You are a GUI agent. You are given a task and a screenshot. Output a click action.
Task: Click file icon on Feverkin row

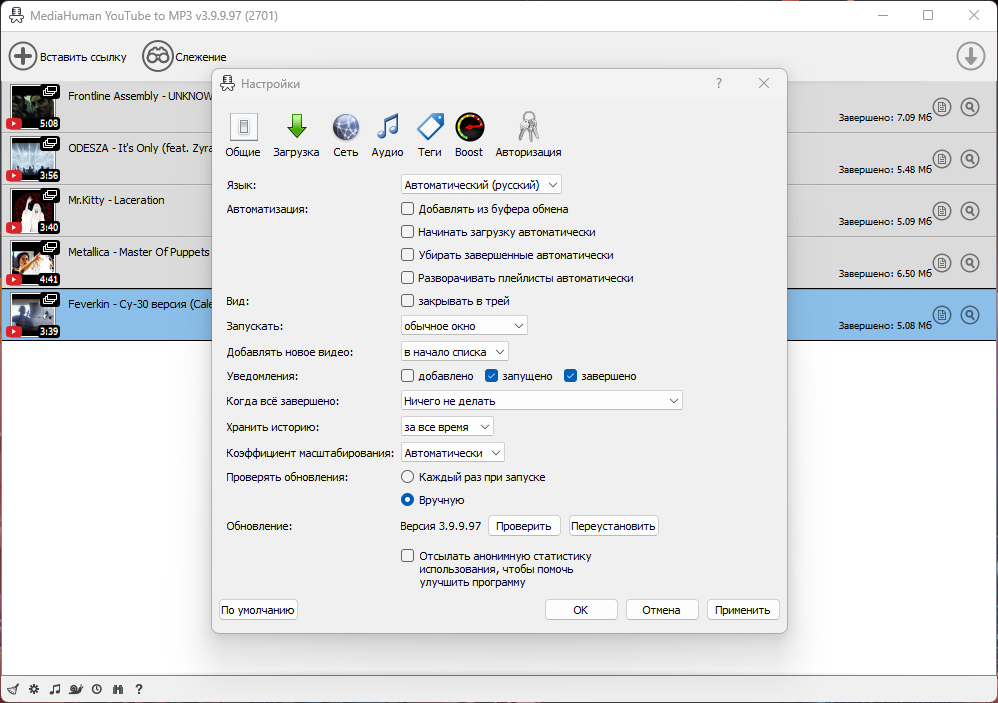942,315
